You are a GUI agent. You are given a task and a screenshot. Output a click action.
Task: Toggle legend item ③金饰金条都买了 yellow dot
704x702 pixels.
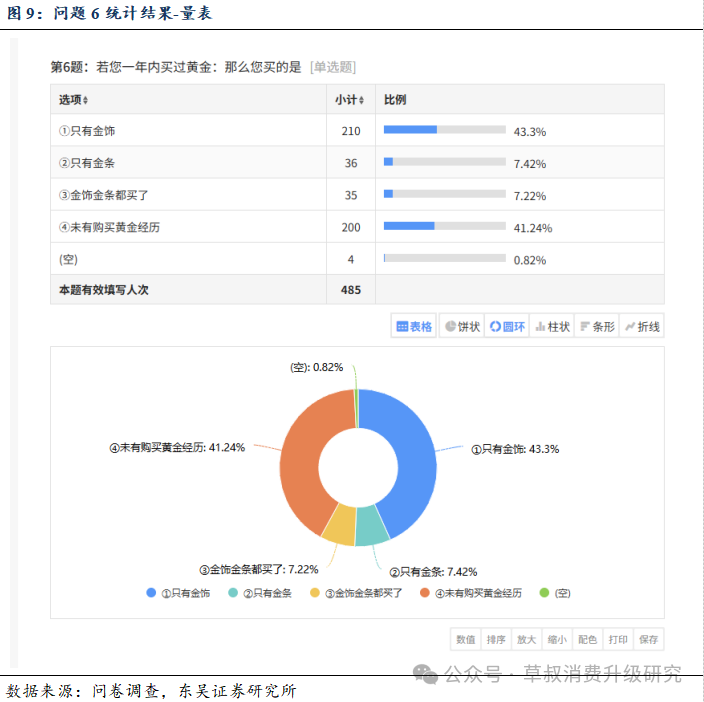pos(315,592)
